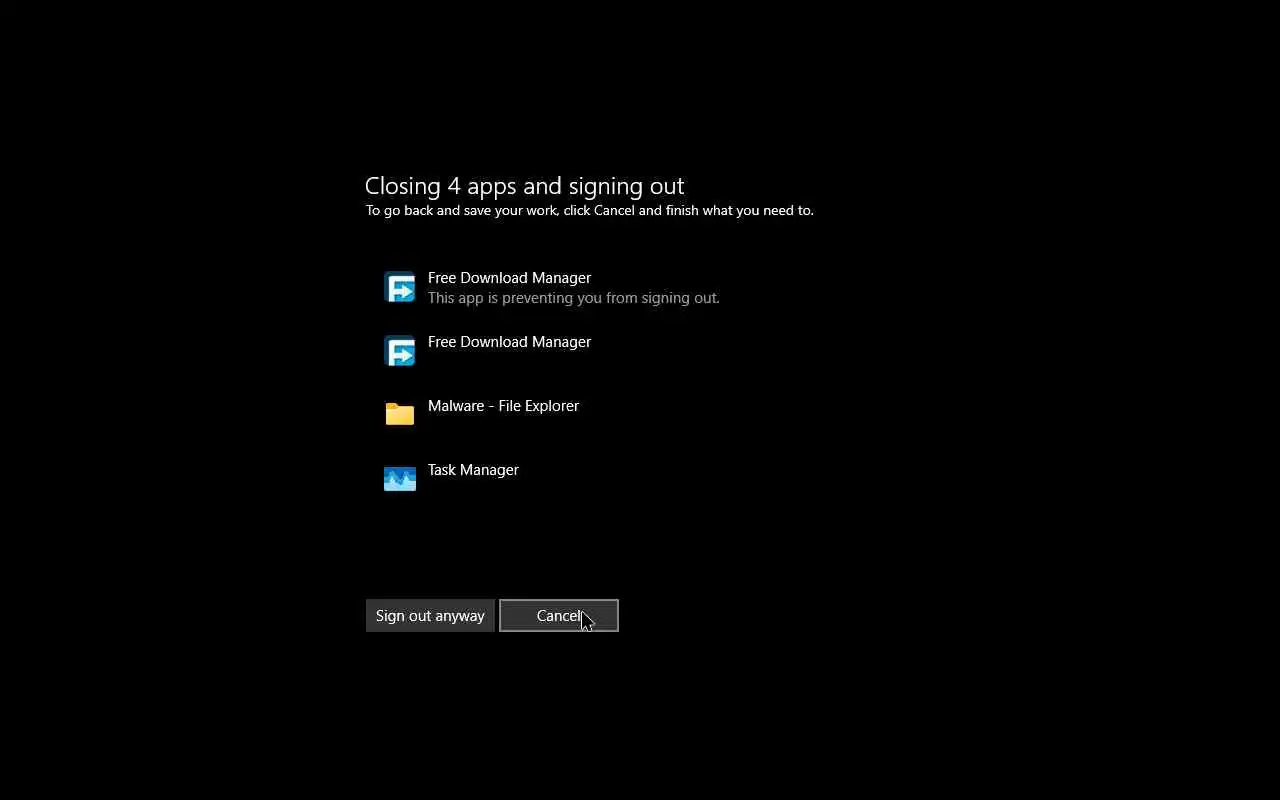
Task: Select the 'Task Manager' label
Action: coord(473,470)
